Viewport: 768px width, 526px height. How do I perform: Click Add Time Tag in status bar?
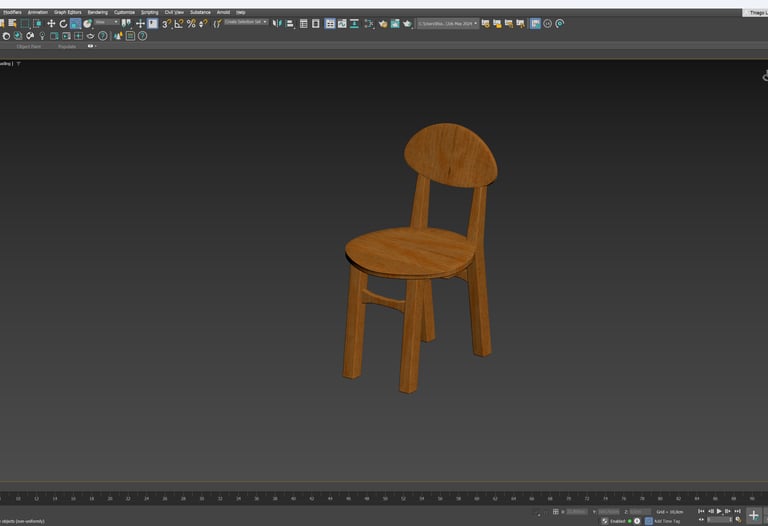pyautogui.click(x=666, y=521)
